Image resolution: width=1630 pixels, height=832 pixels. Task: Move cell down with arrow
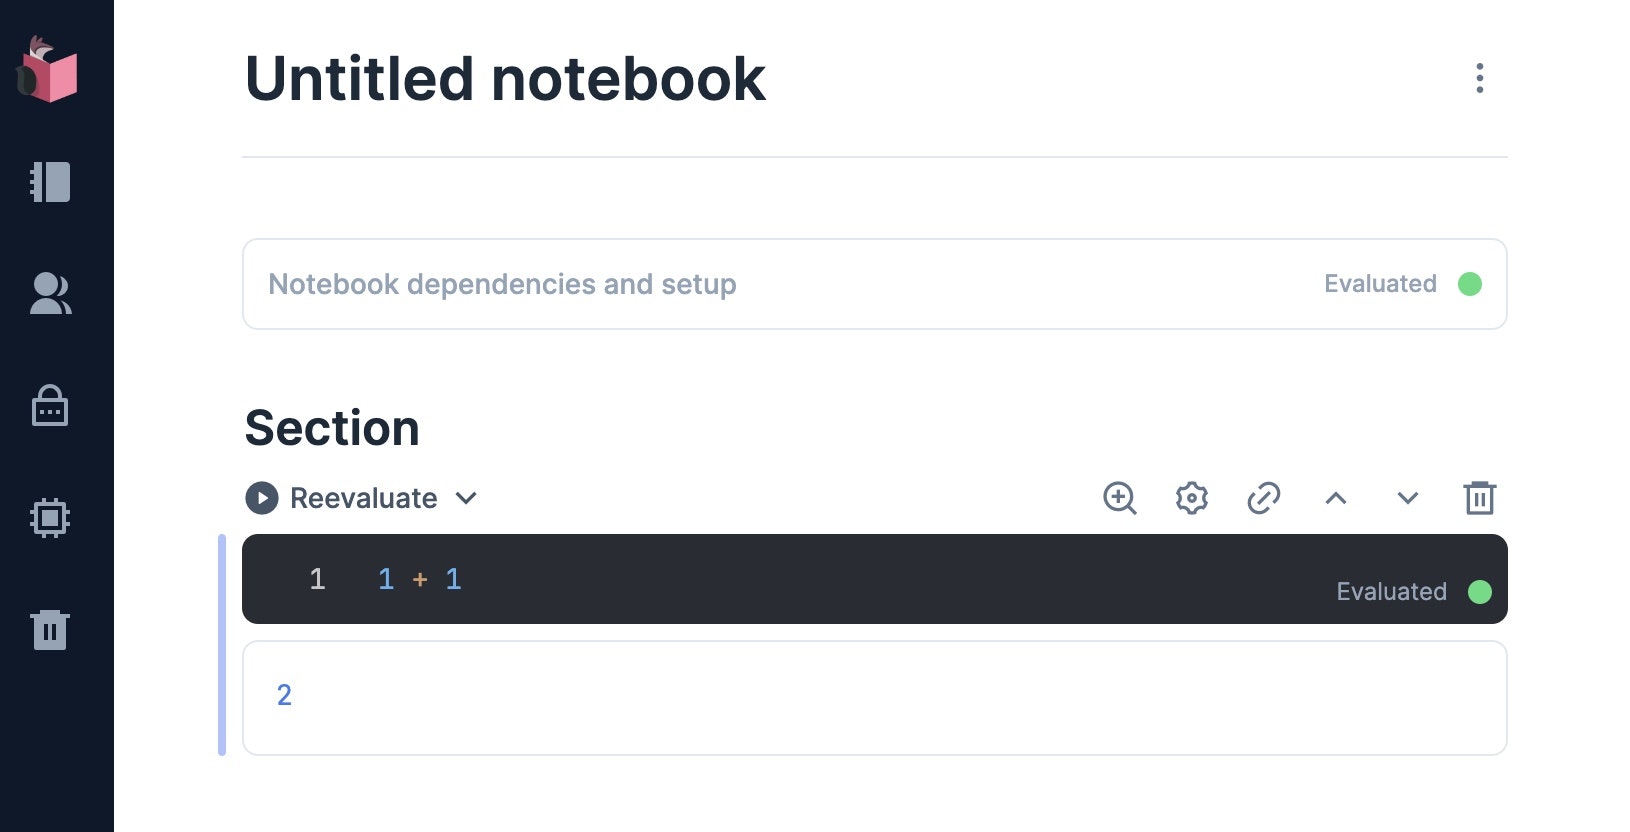pyautogui.click(x=1408, y=498)
